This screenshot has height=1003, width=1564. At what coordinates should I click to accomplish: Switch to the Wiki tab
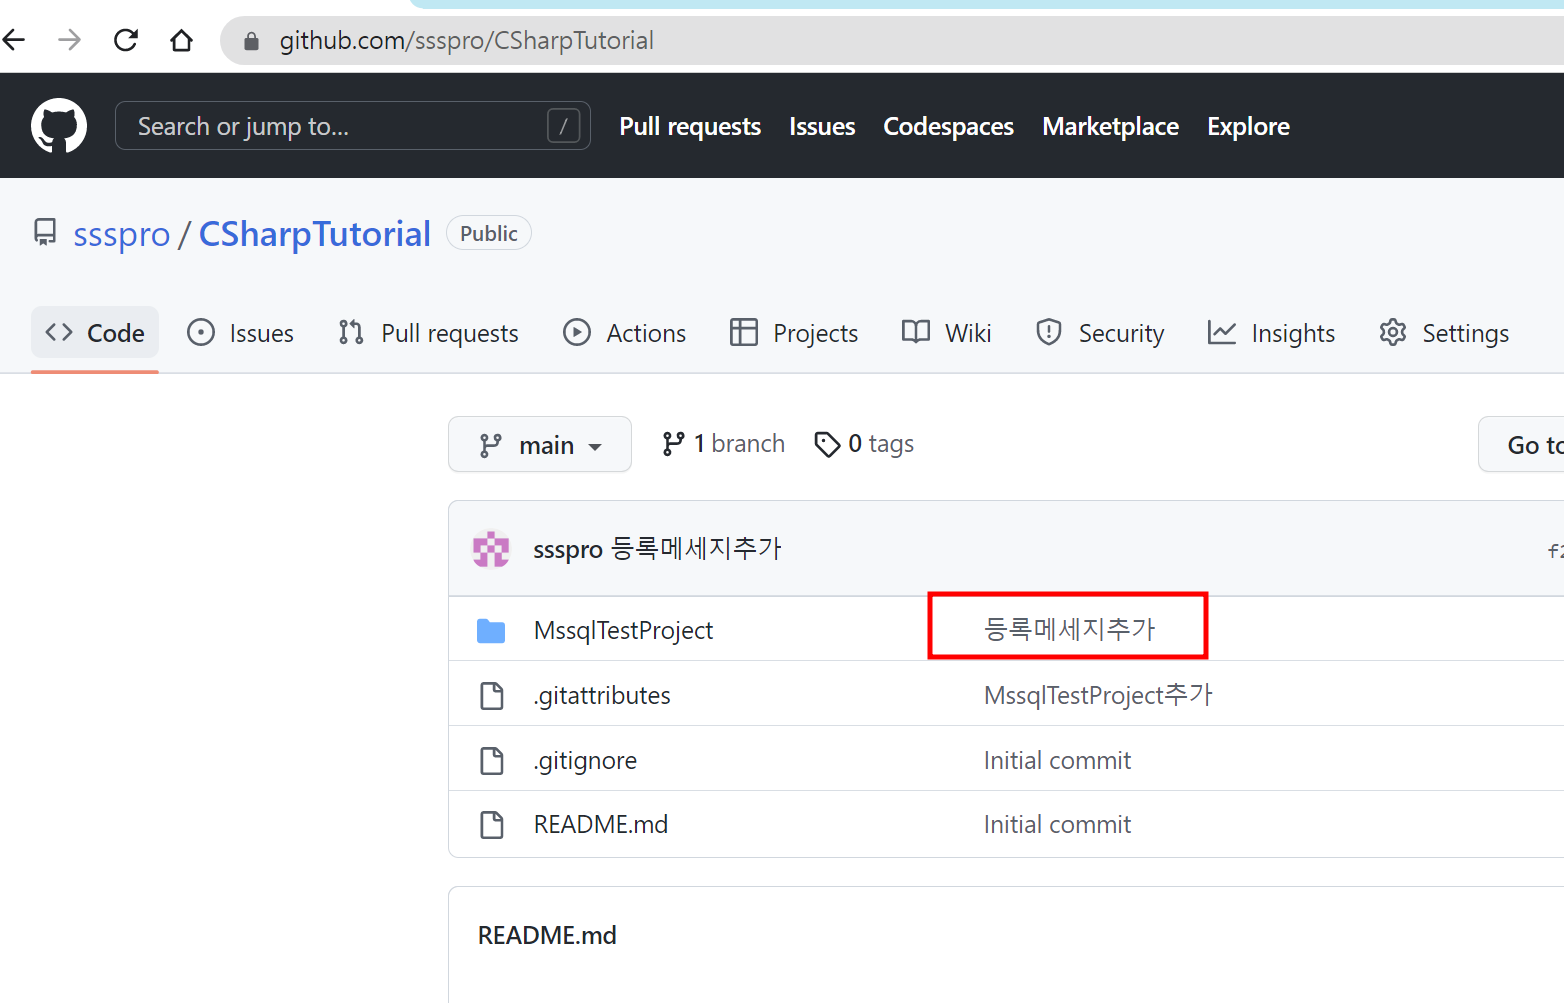coord(946,332)
